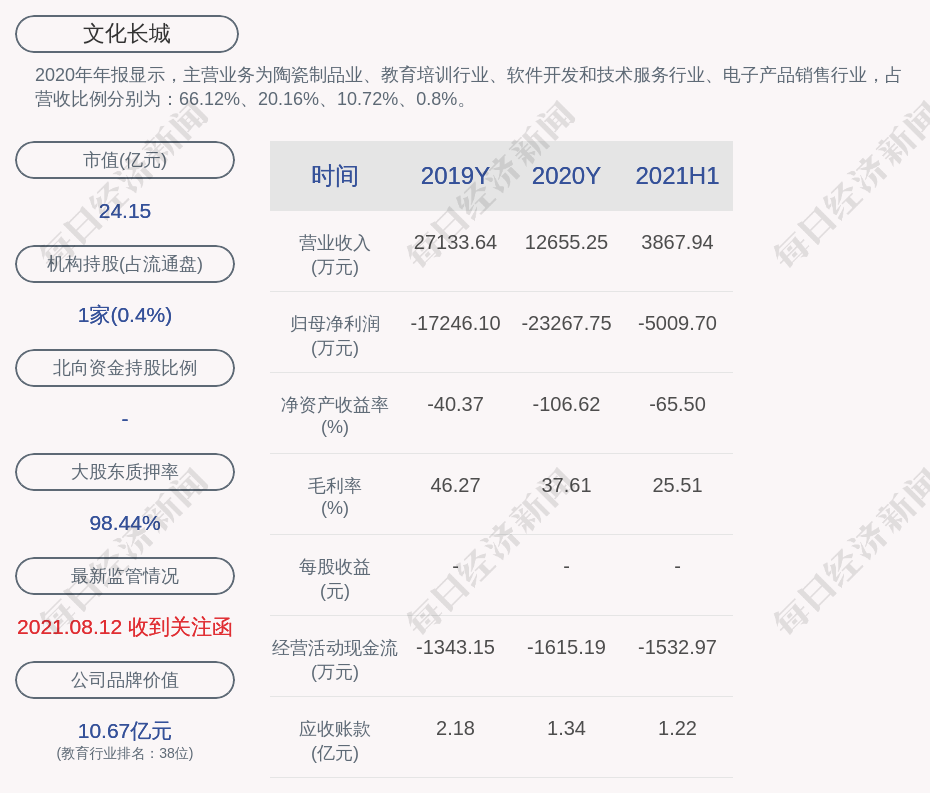
Task: Click receivables value 1.22
Action: pyautogui.click(x=677, y=728)
